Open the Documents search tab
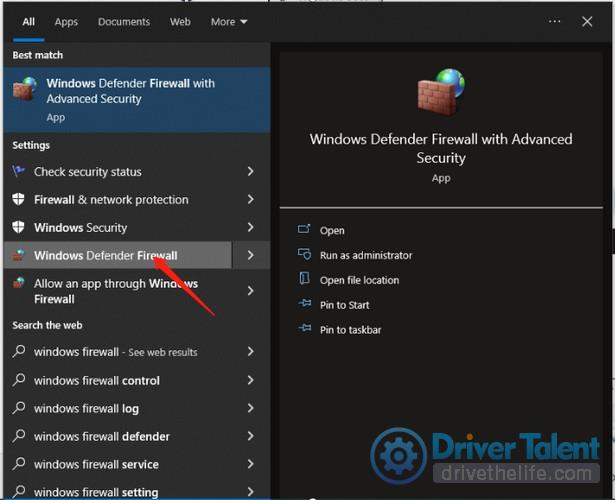Image resolution: width=615 pixels, height=500 pixels. [x=124, y=22]
